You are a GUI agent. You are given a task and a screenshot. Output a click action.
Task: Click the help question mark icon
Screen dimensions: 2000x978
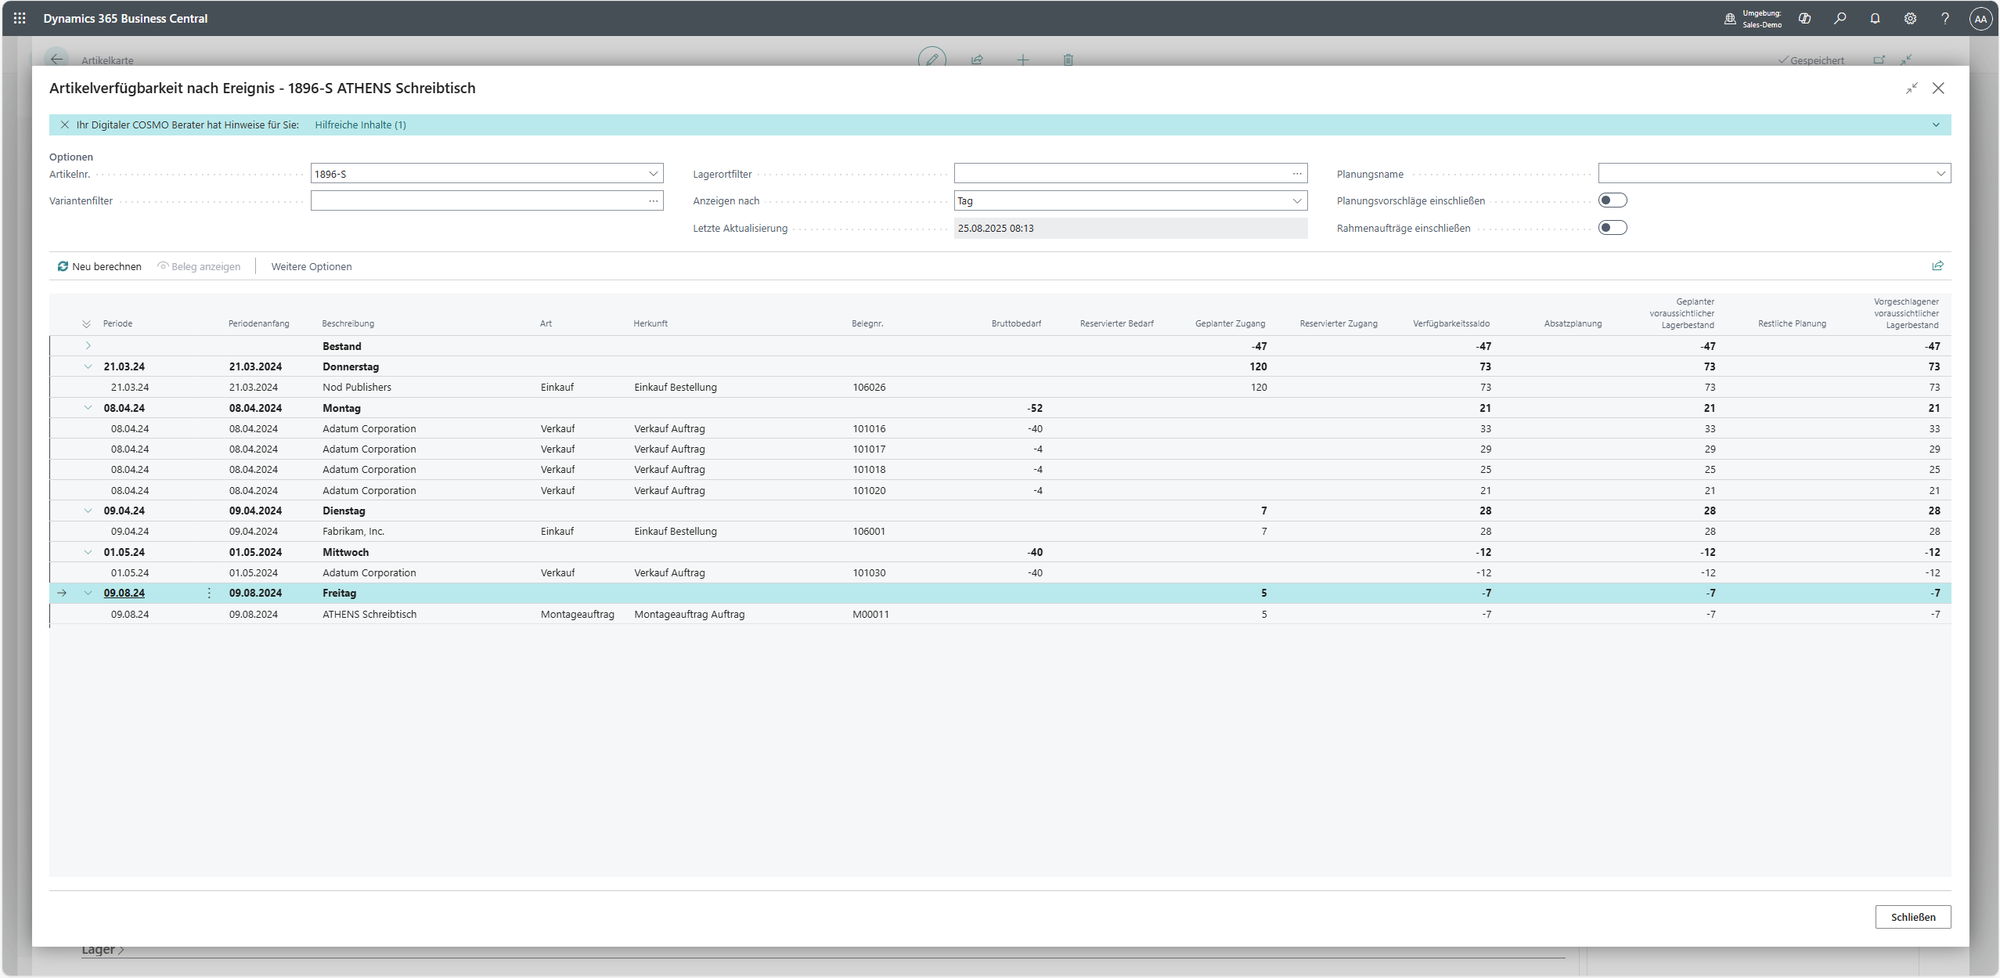click(x=1945, y=18)
